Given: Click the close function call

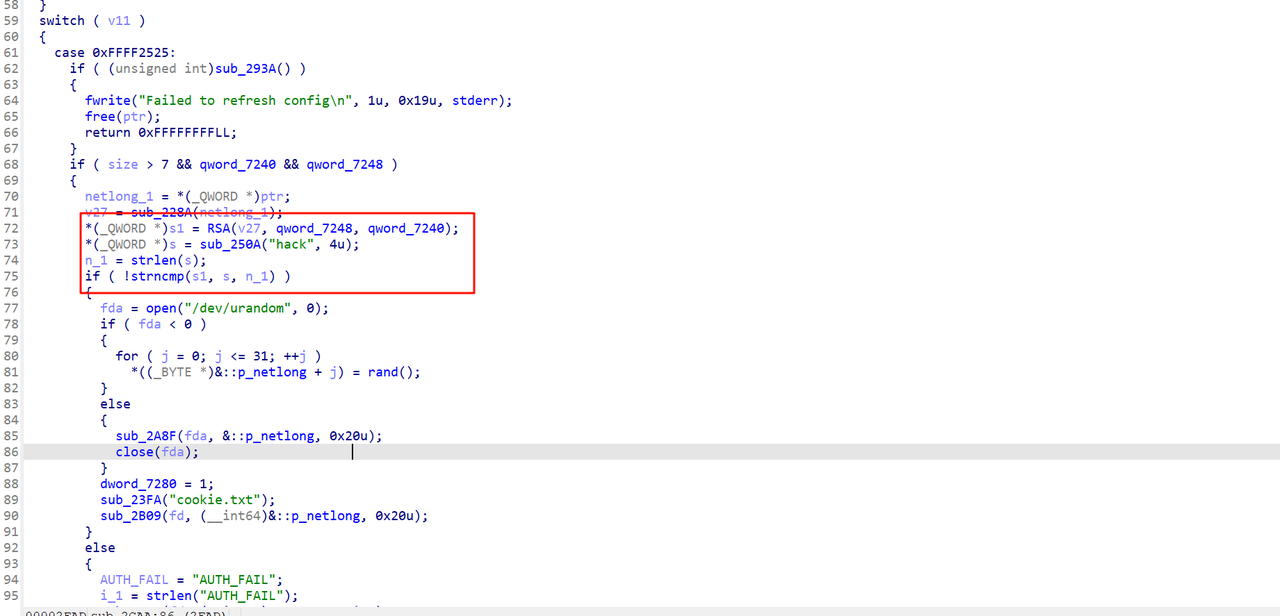Looking at the screenshot, I should click(135, 452).
